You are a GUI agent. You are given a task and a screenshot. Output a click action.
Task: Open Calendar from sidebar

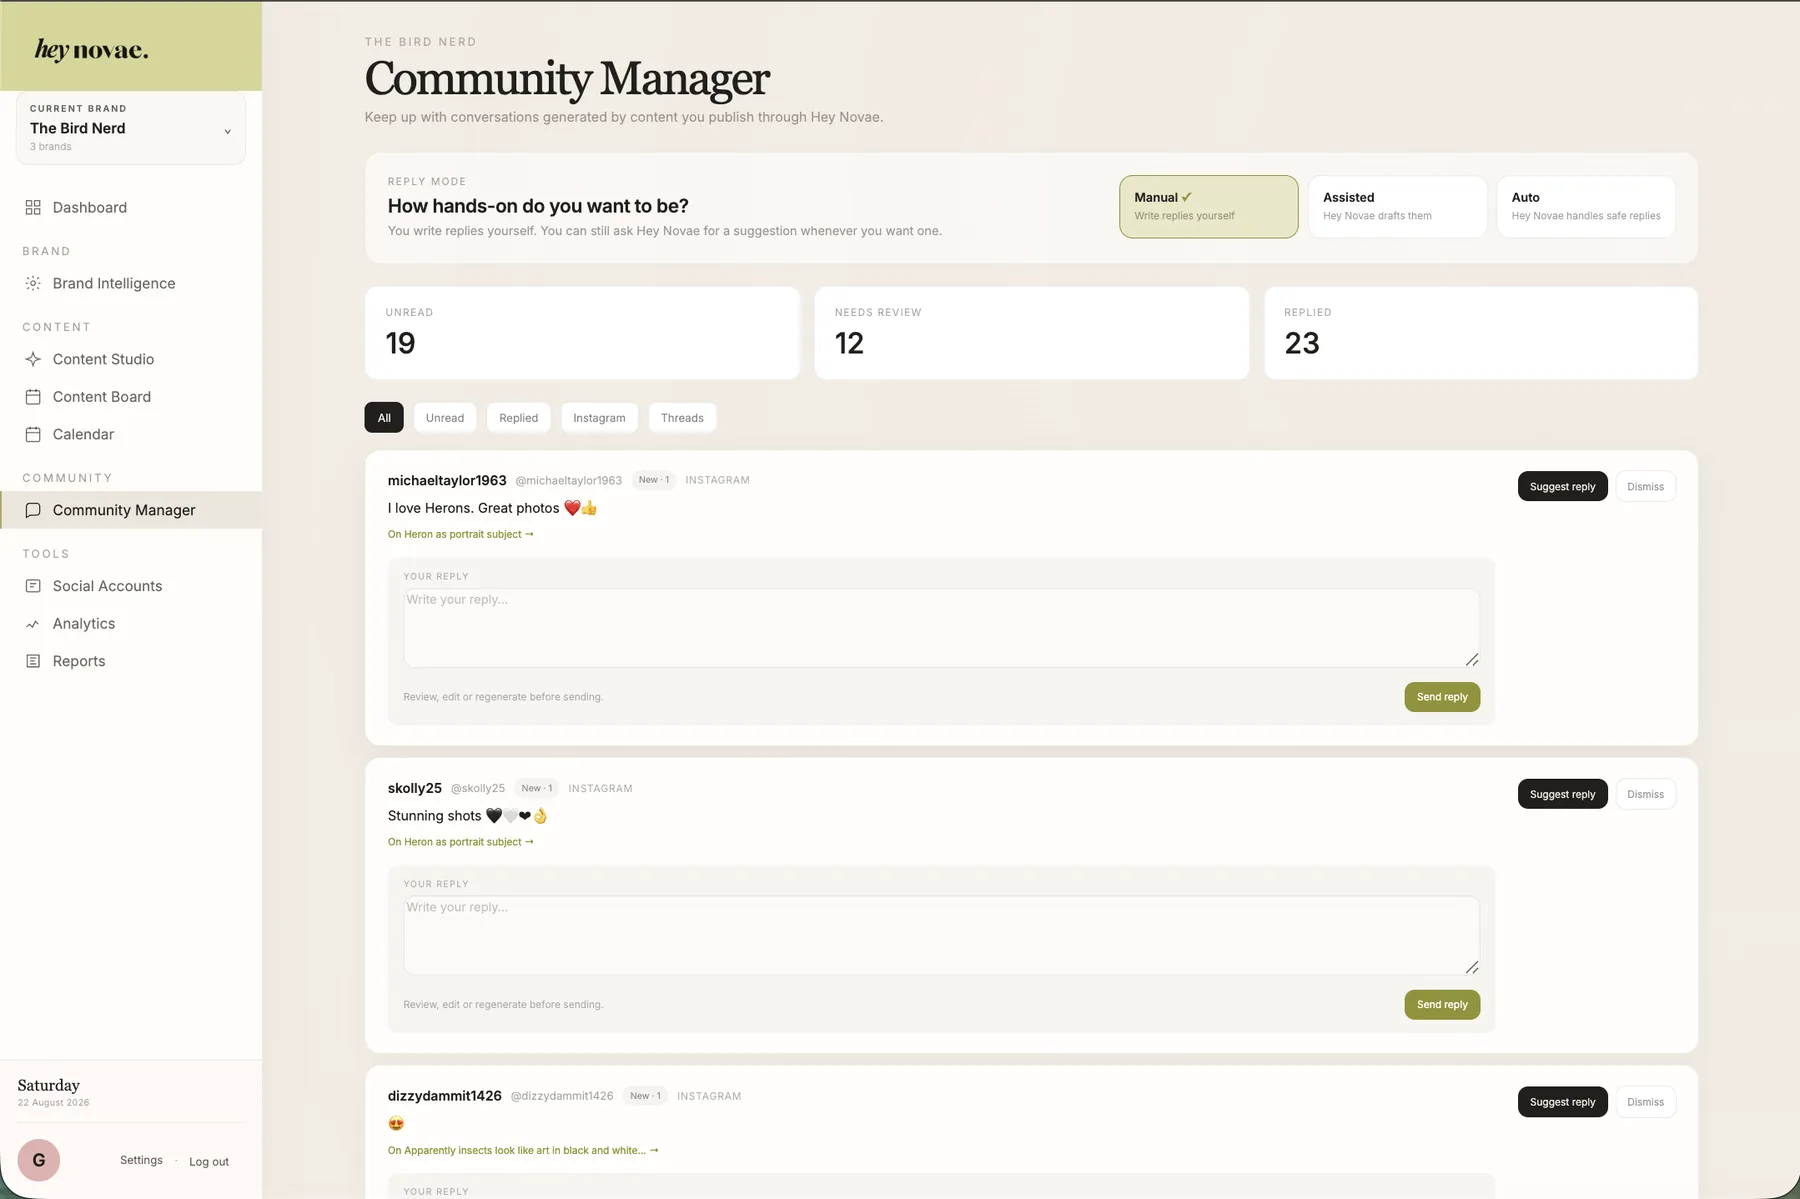pyautogui.click(x=131, y=434)
